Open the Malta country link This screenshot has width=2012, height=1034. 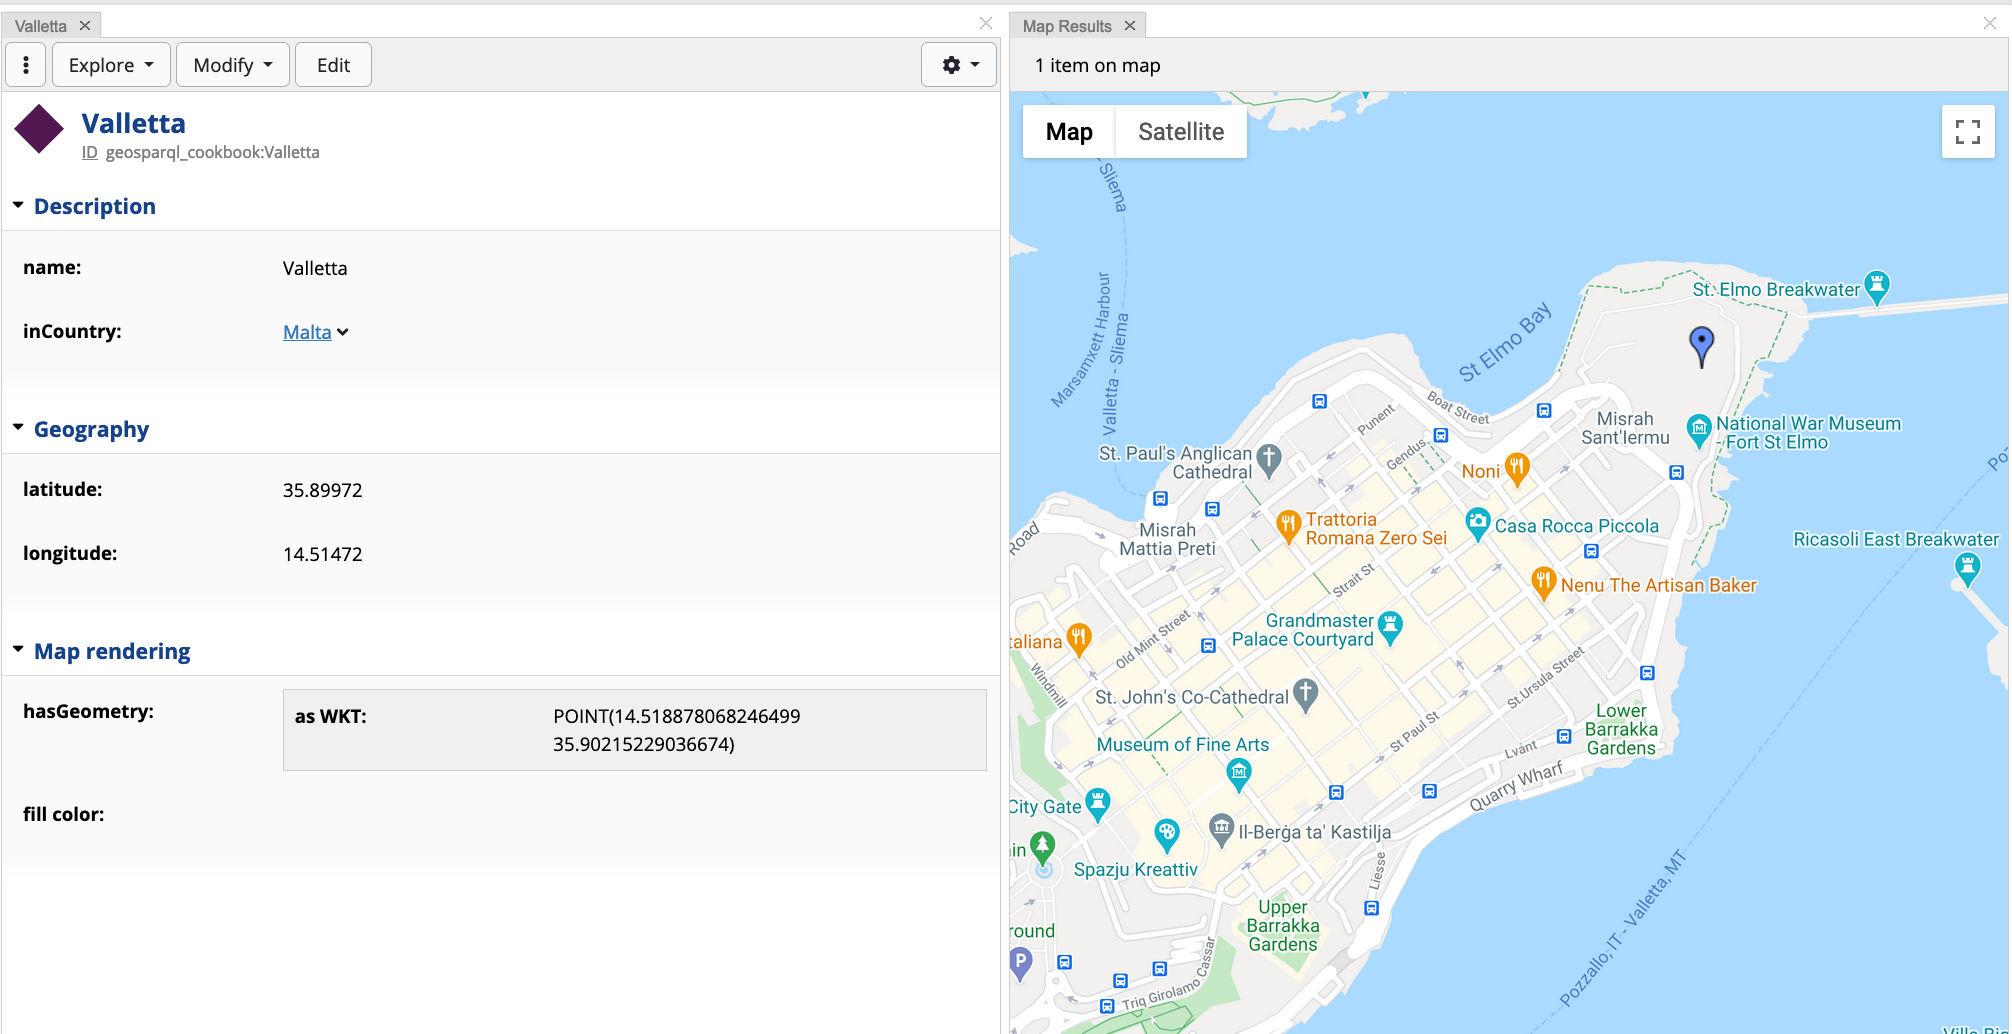pyautogui.click(x=306, y=332)
